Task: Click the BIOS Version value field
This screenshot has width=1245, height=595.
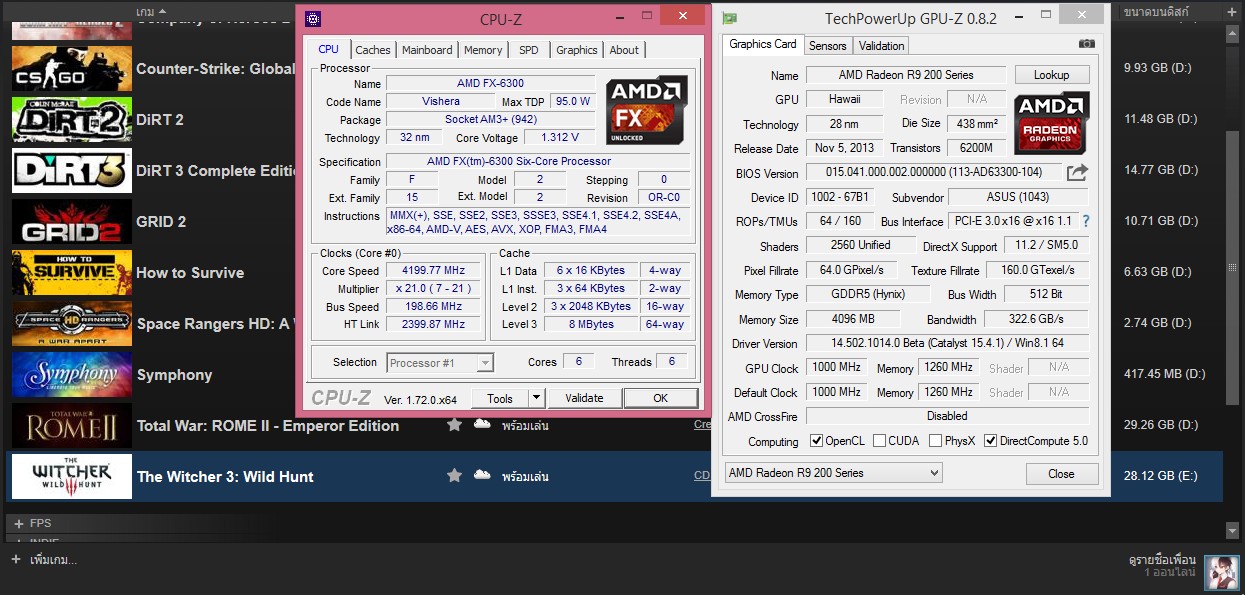Action: (934, 173)
